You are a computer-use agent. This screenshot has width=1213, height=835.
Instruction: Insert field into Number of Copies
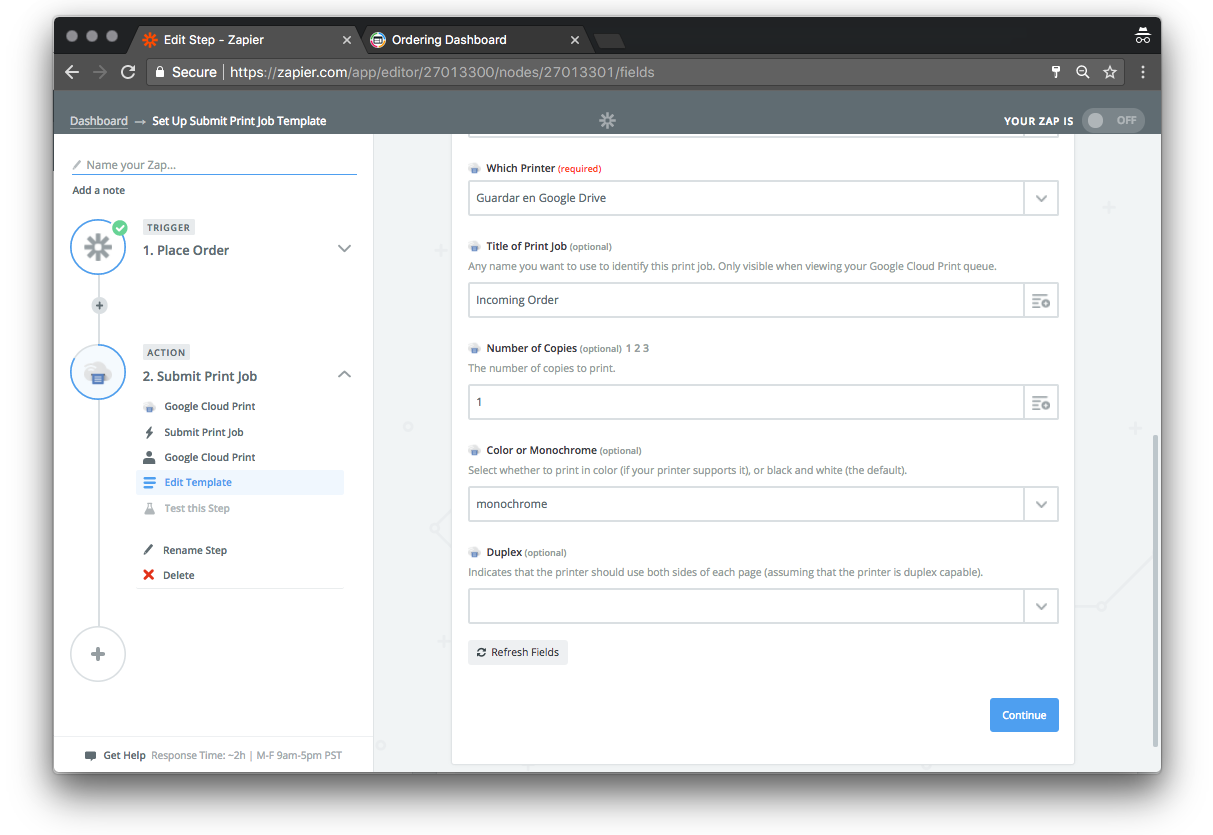tap(1041, 402)
